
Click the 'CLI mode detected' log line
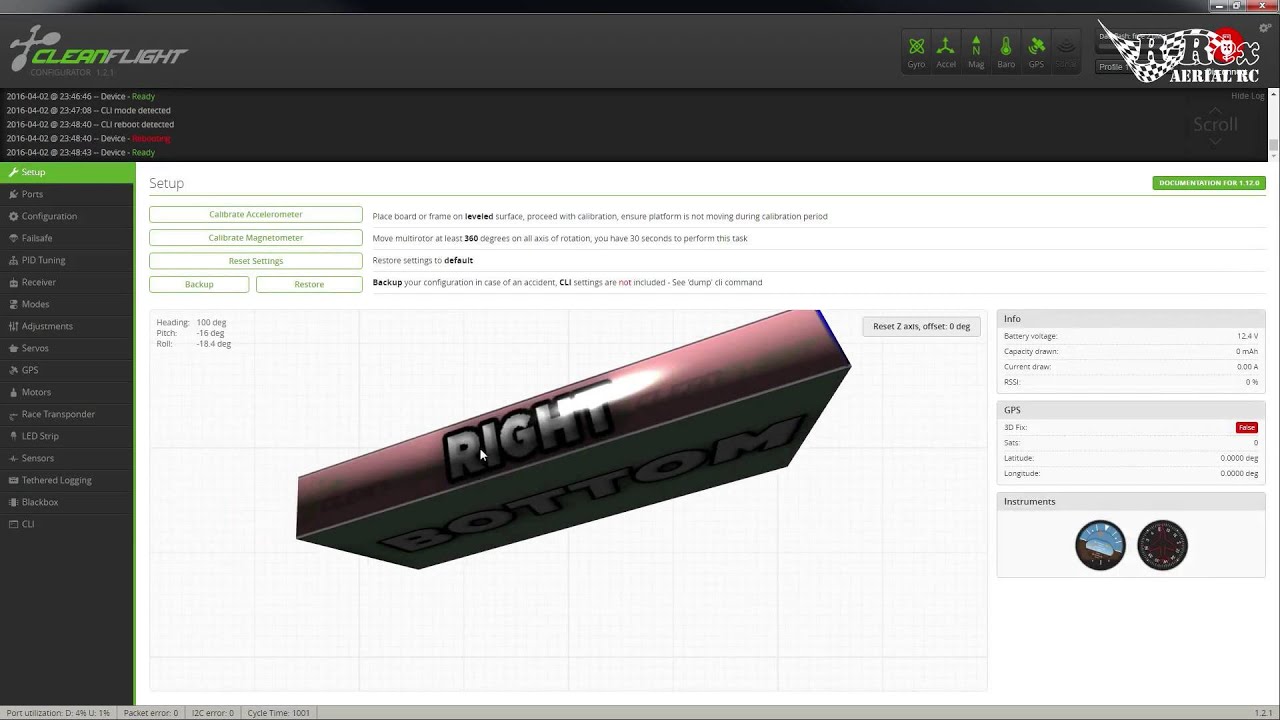point(88,111)
